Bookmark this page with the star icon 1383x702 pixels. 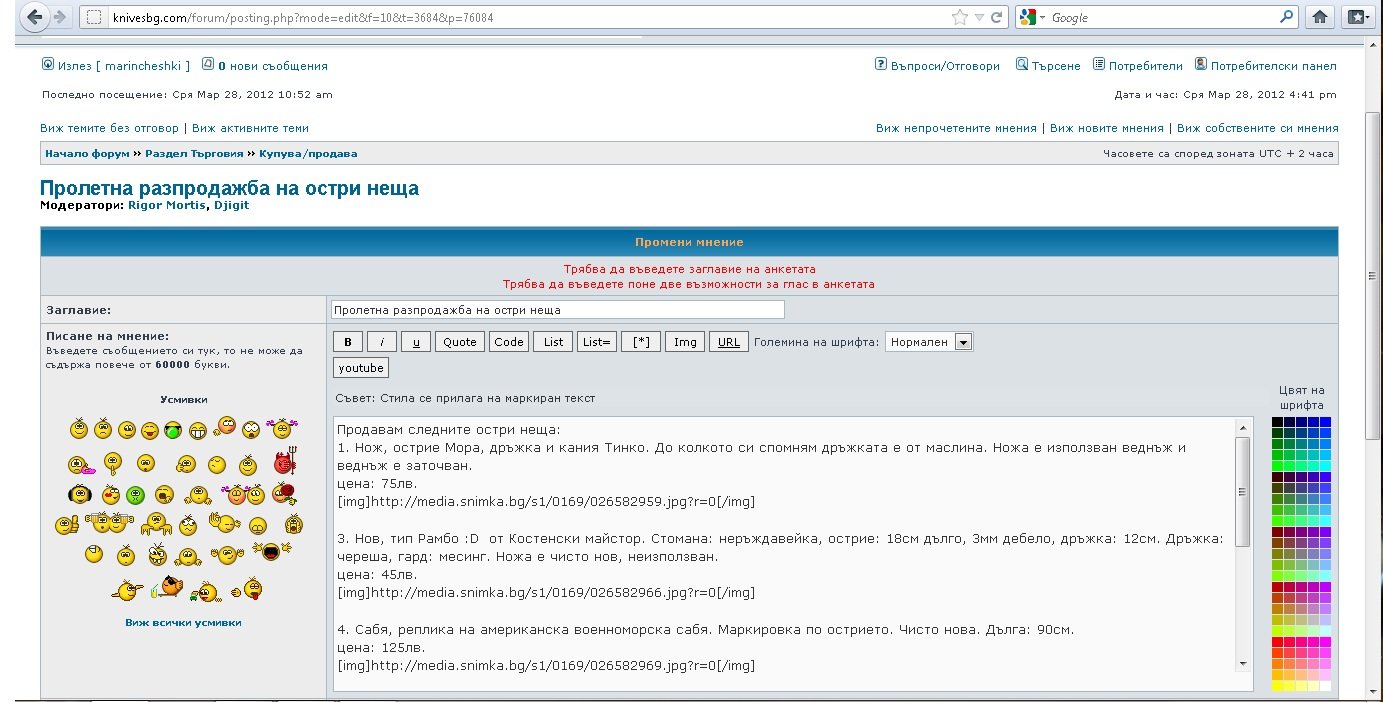click(x=960, y=17)
